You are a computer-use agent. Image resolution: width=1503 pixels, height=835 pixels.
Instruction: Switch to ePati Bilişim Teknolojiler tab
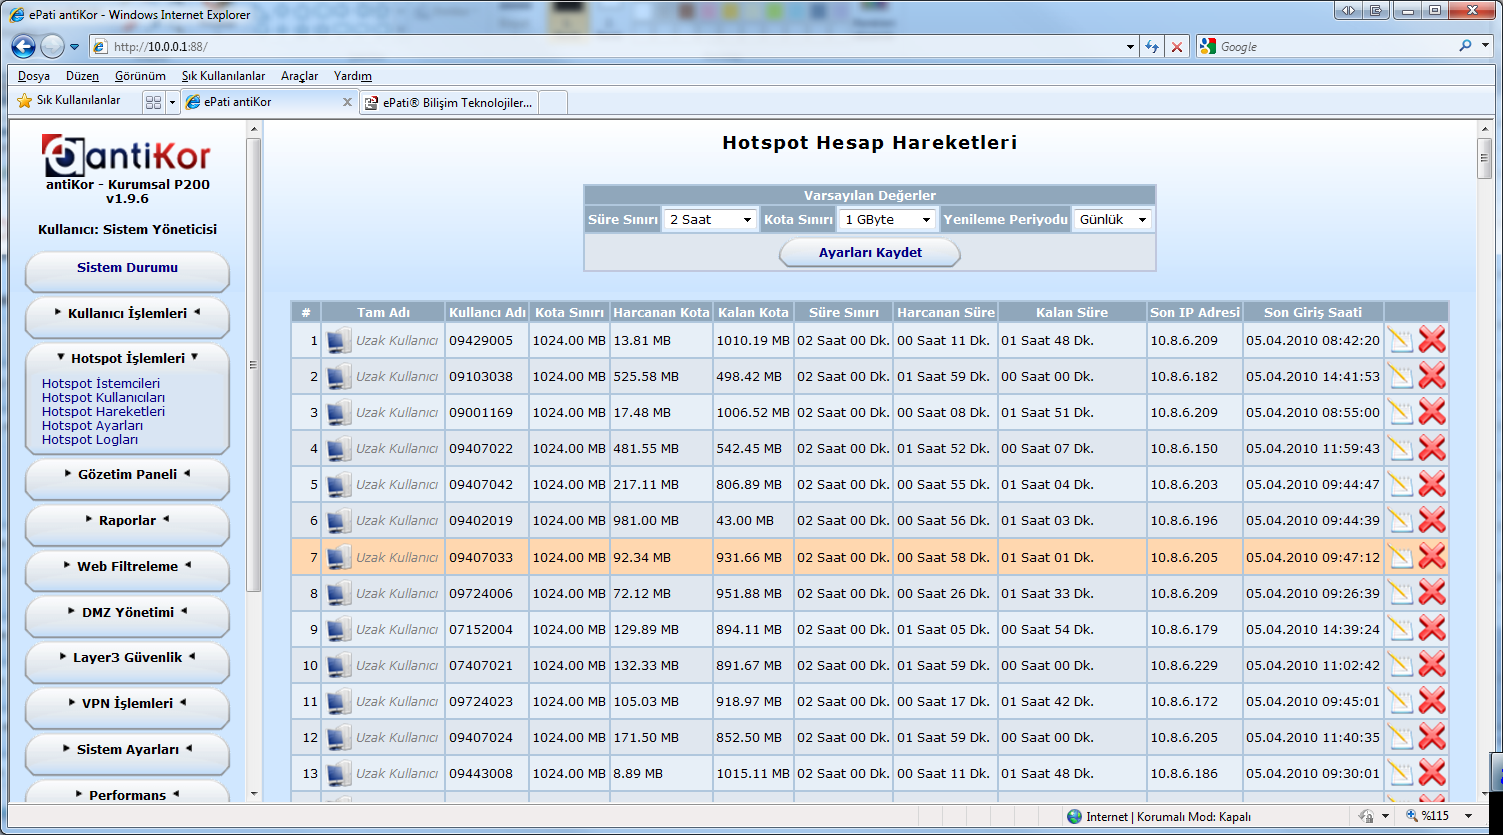pos(448,102)
